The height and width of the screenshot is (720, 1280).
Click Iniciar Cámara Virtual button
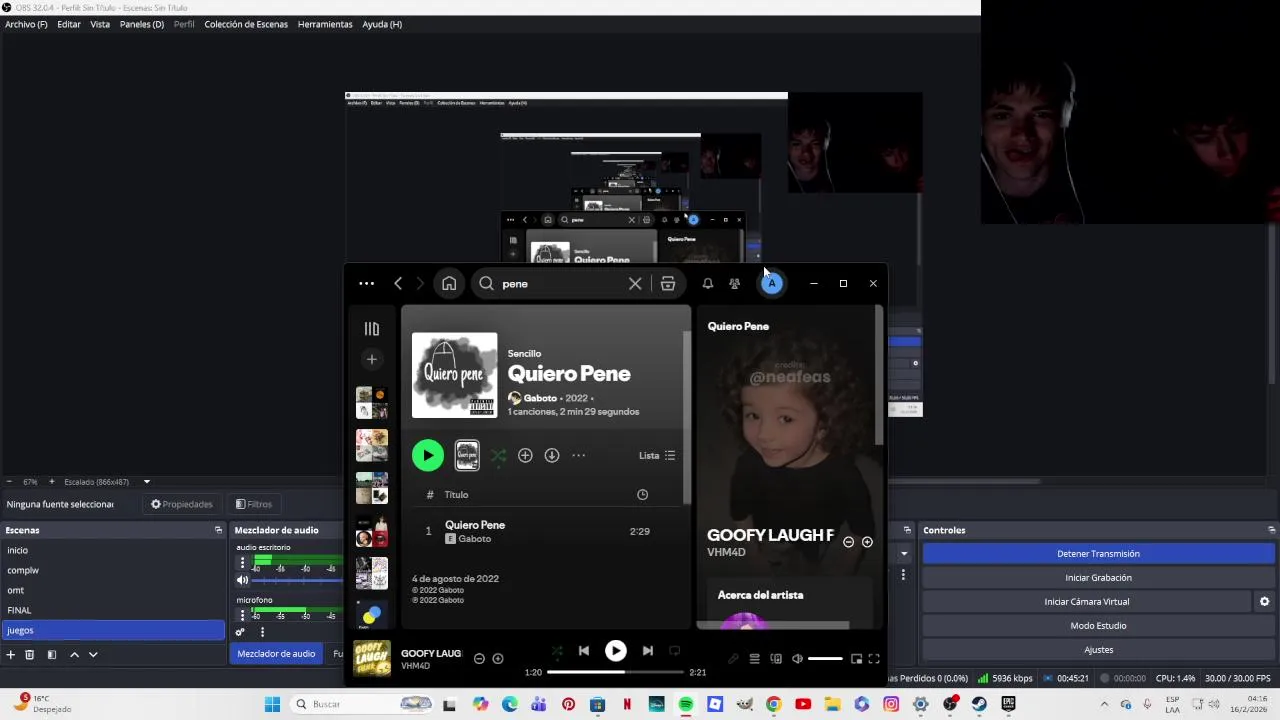pyautogui.click(x=1087, y=602)
